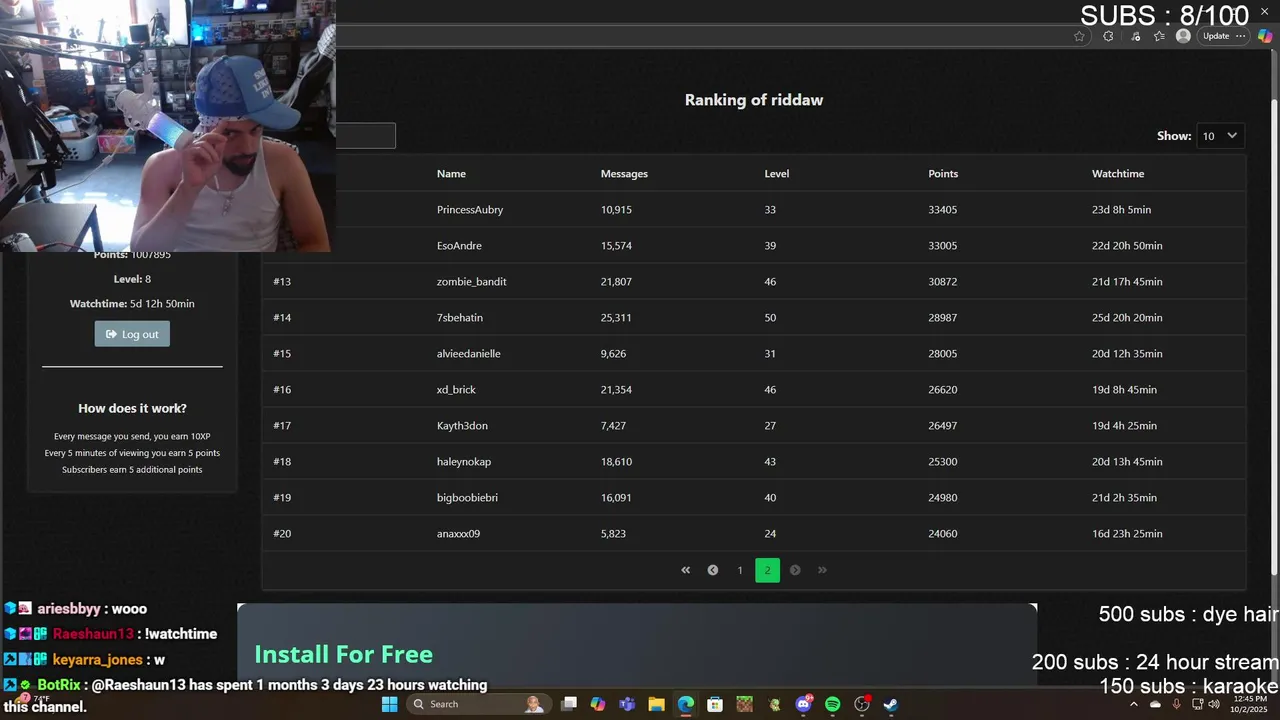Click the Update browser menu button
Viewport: 1280px width, 720px height.
1224,36
